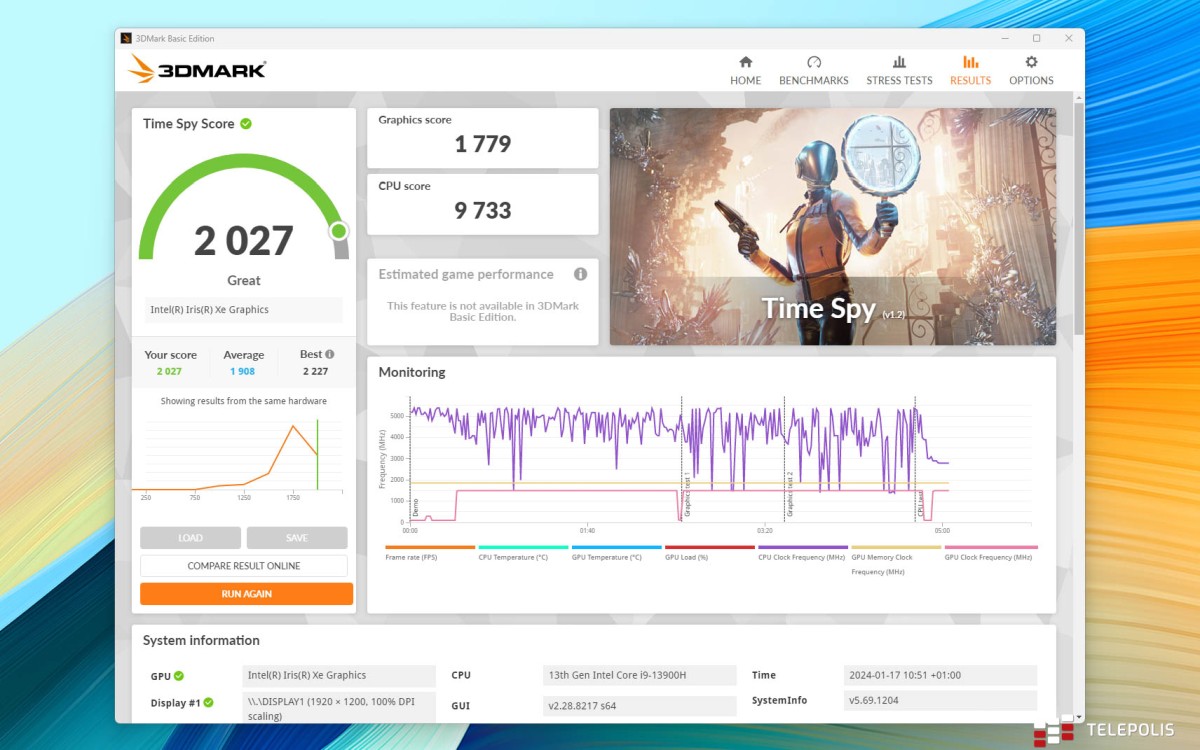Click the green checkmark beside Time Spy Score

click(x=246, y=124)
